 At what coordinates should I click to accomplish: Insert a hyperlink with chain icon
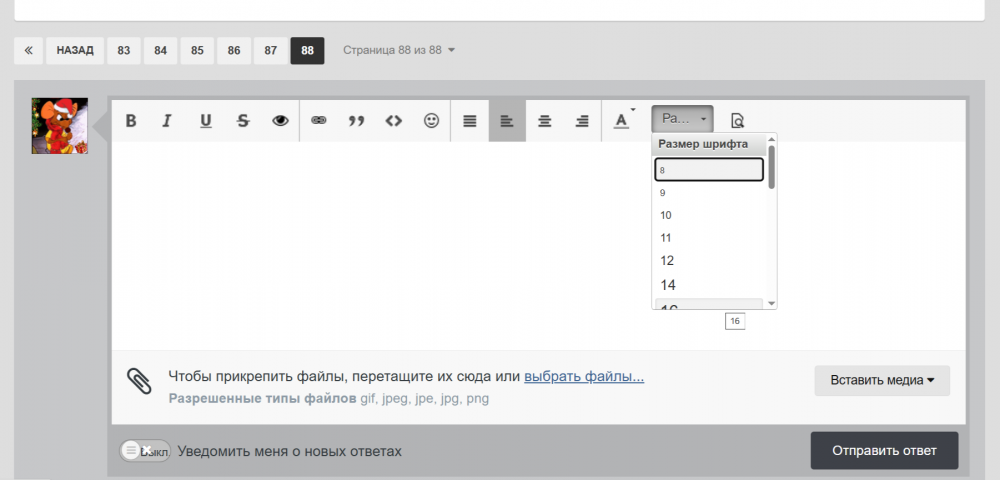pyautogui.click(x=319, y=120)
